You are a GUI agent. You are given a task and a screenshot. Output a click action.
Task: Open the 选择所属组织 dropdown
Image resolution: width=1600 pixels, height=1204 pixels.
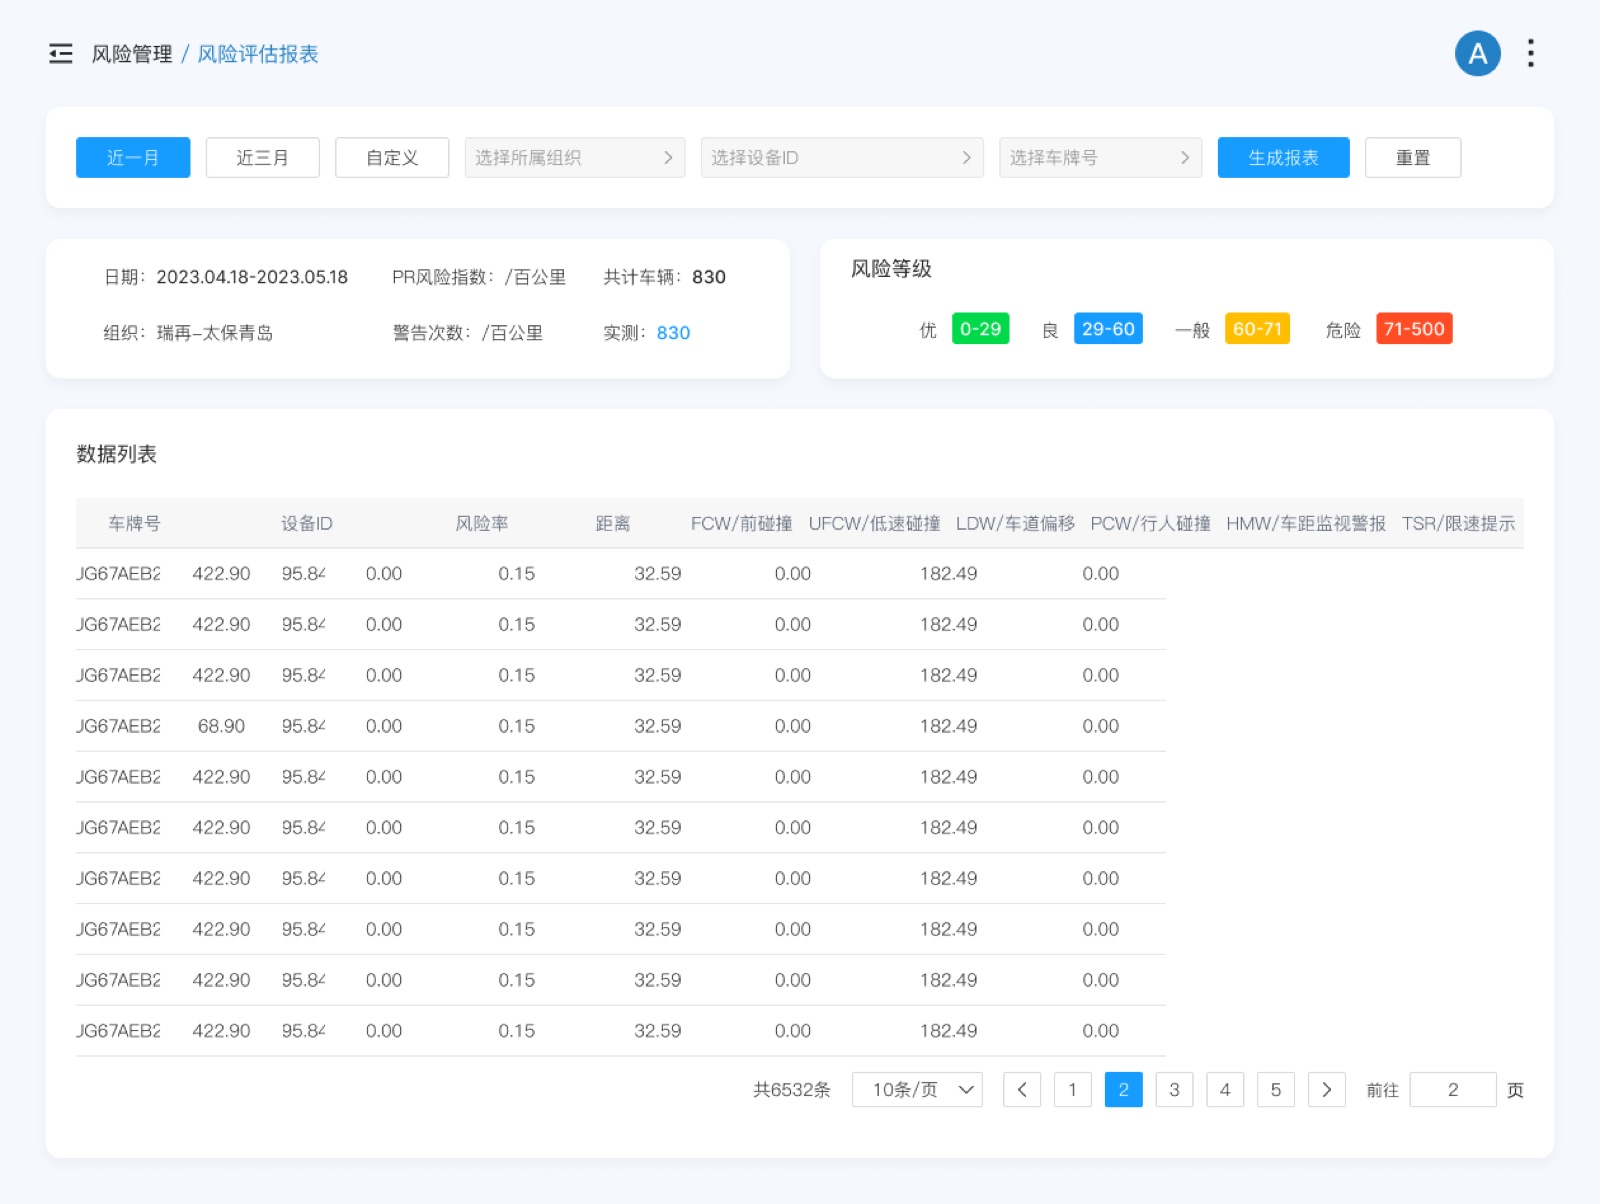pyautogui.click(x=575, y=158)
